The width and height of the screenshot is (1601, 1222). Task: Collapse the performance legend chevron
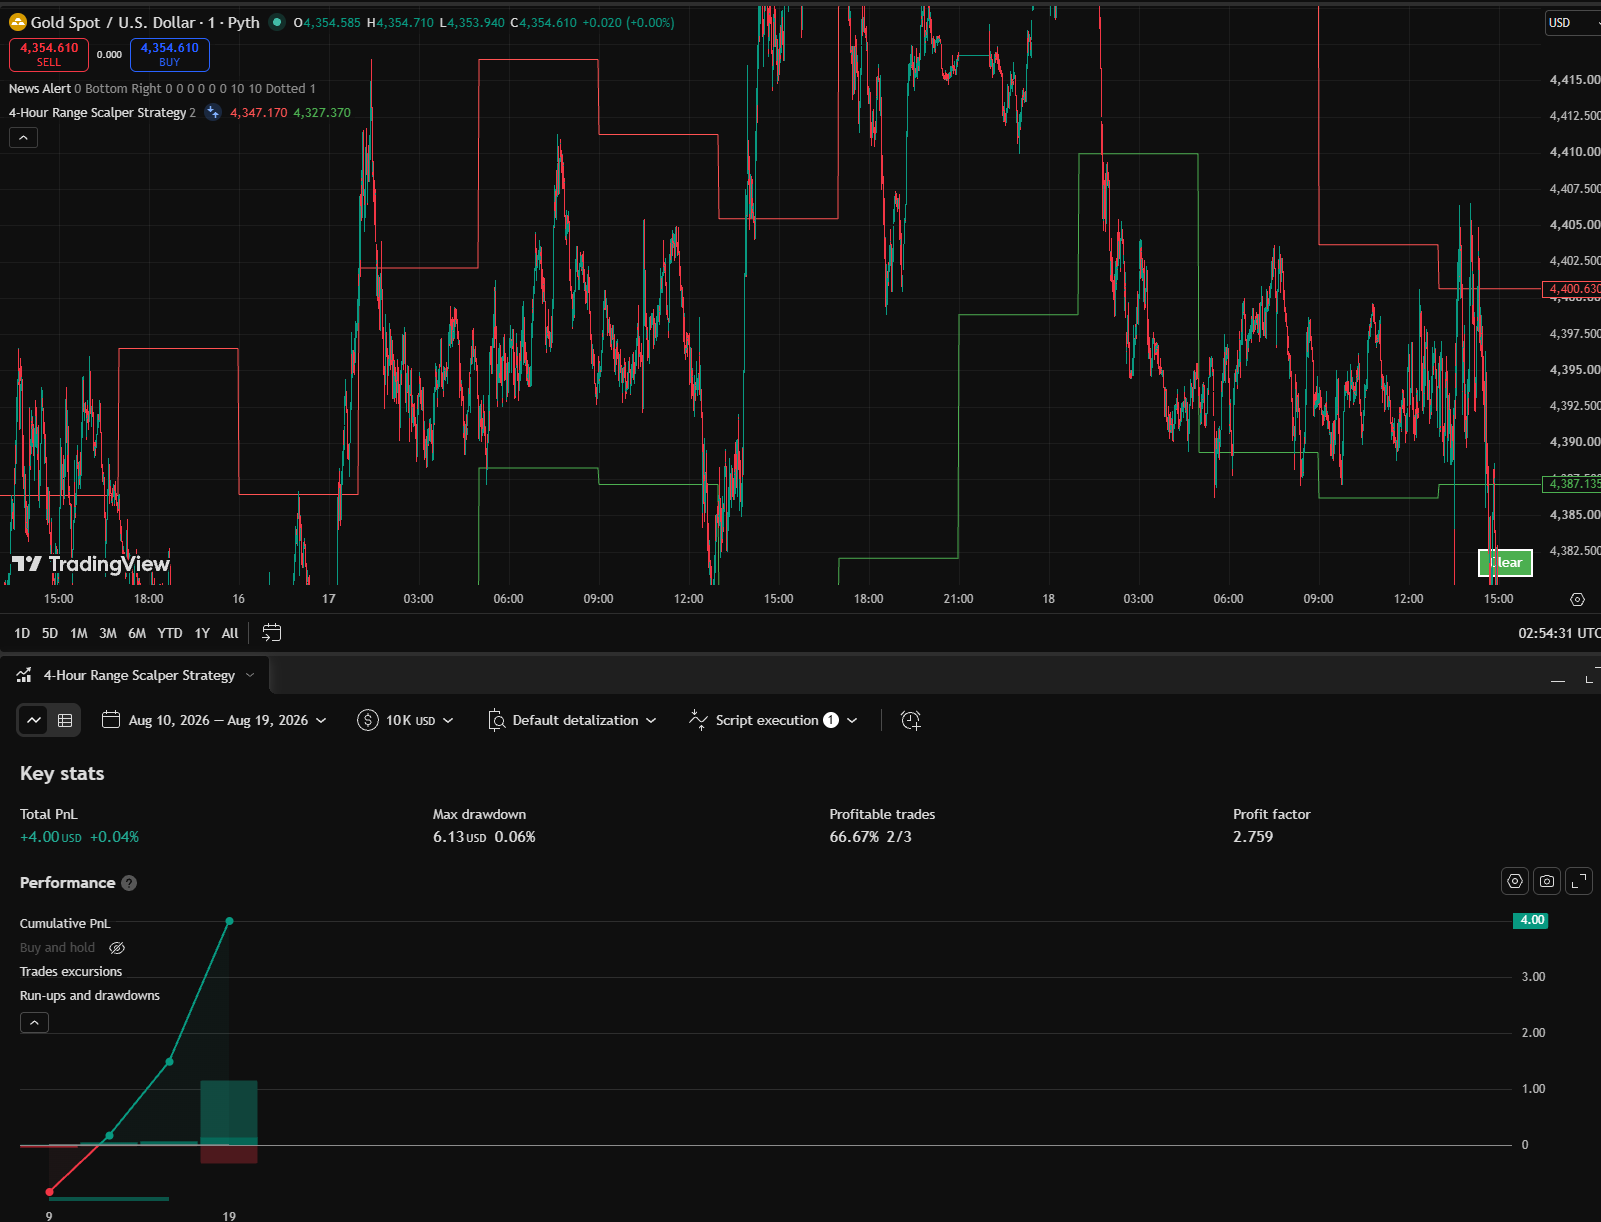point(34,1022)
